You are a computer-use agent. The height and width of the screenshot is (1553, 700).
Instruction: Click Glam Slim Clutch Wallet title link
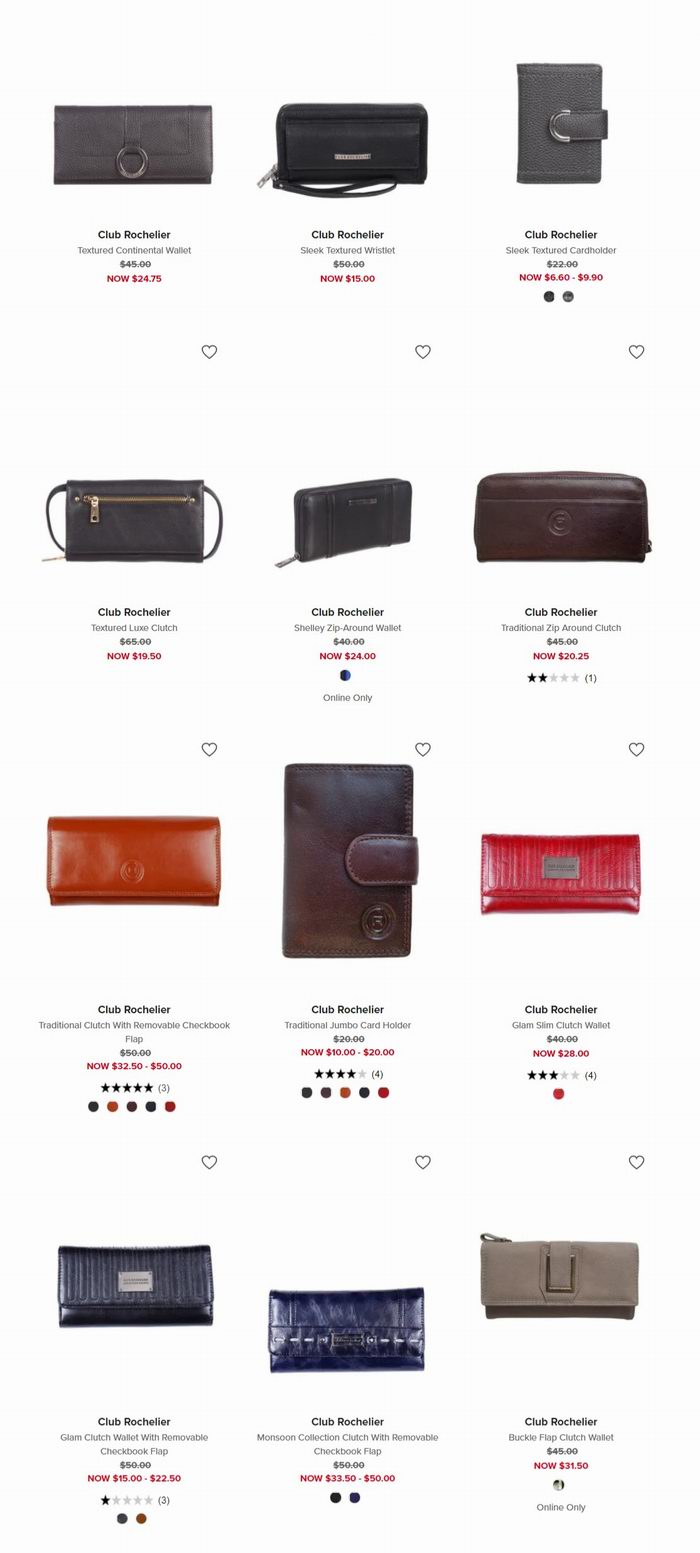pos(561,1025)
